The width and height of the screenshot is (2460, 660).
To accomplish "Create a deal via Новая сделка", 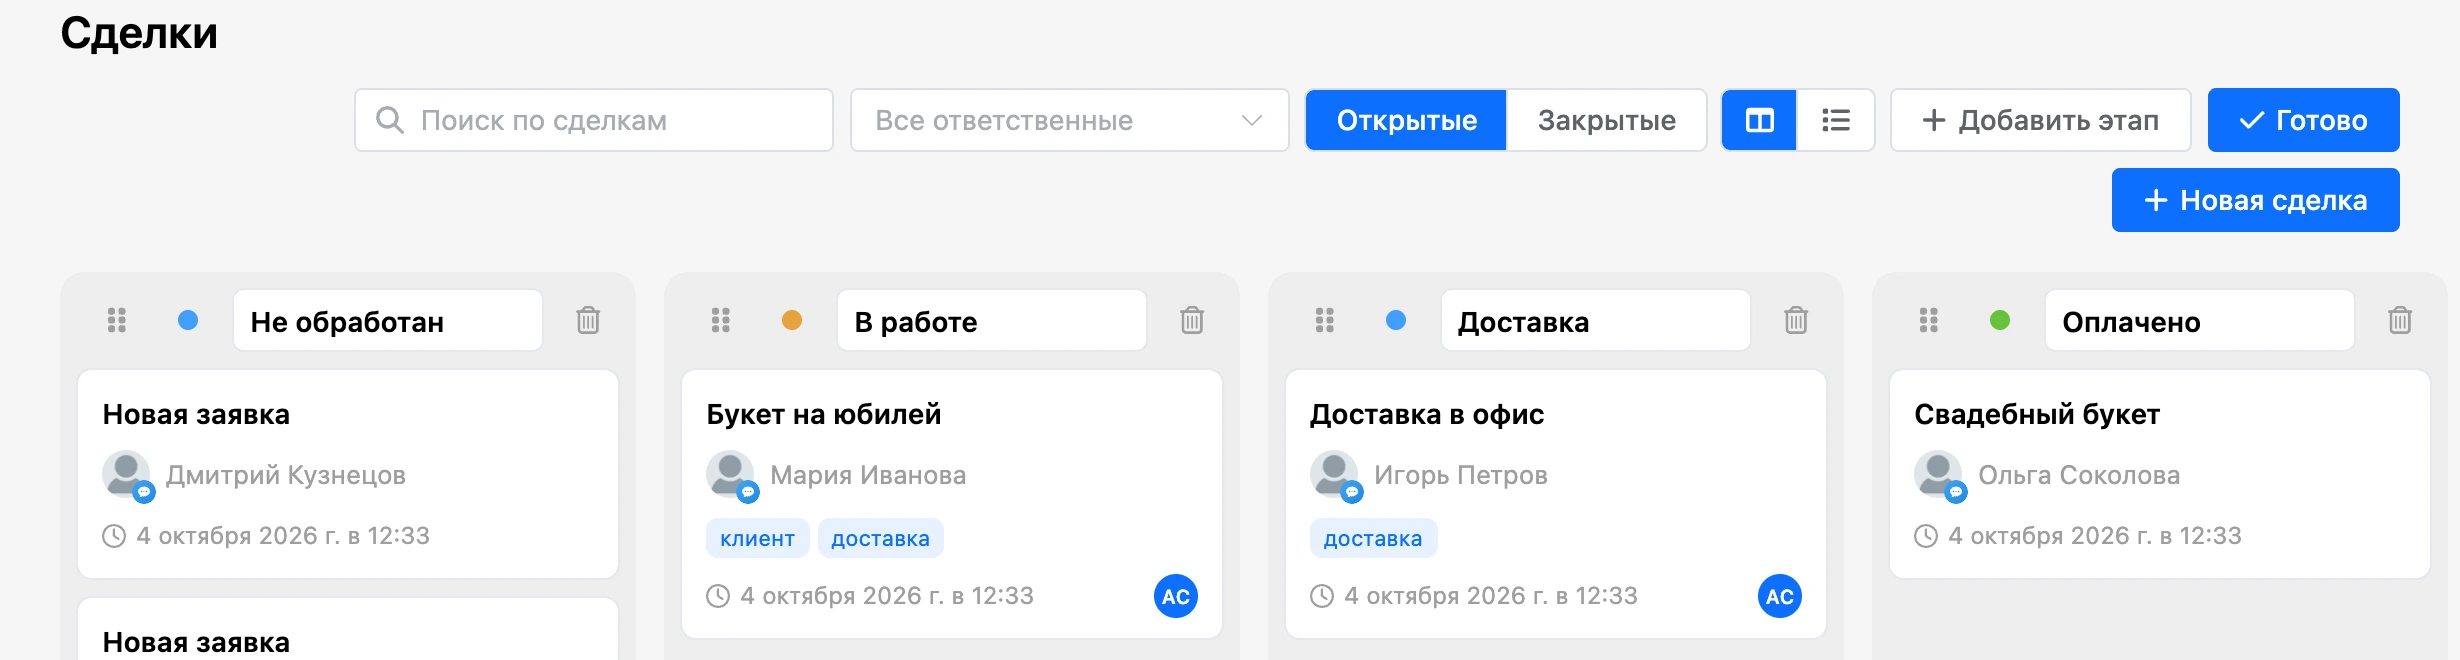I will click(x=2255, y=200).
